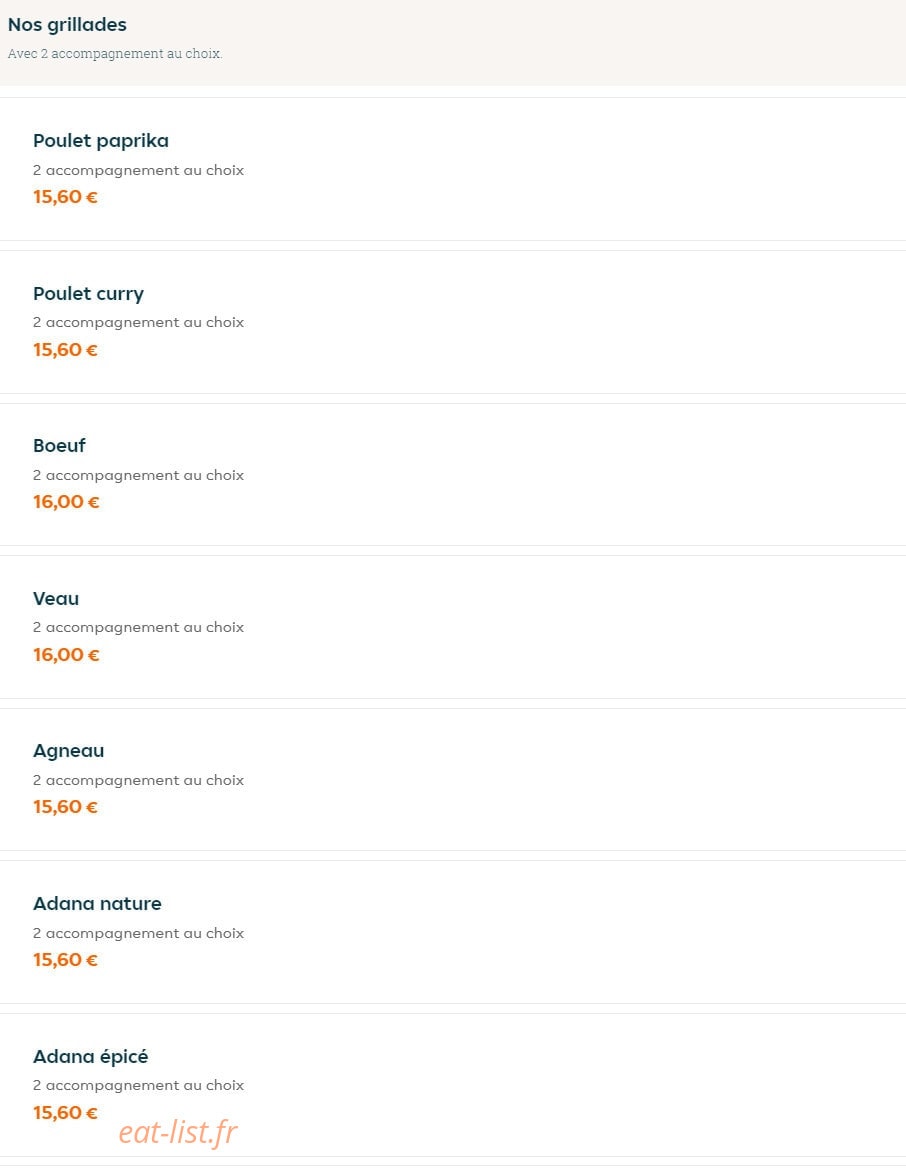Image resolution: width=906 pixels, height=1171 pixels.
Task: Click the 15,60 € price under Adana épicé
Action: coord(65,1113)
